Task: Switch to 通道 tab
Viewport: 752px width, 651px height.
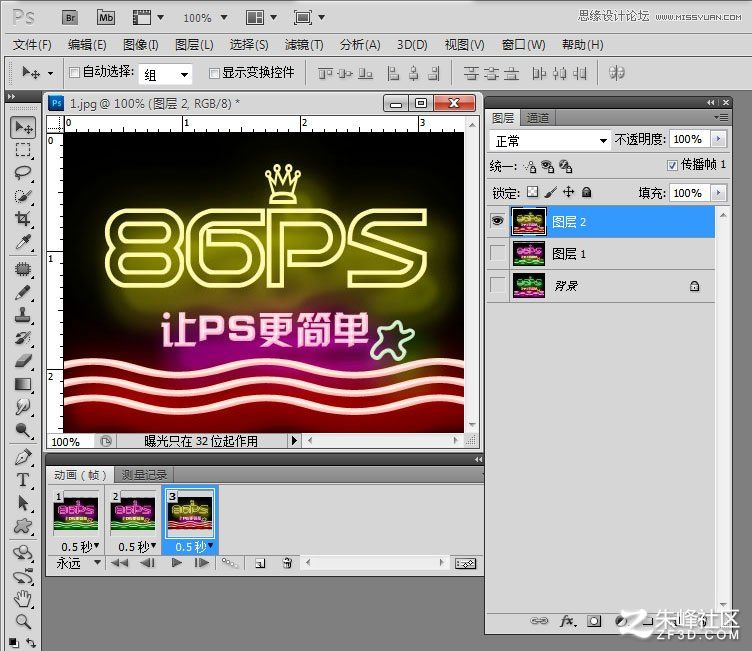Action: point(537,118)
